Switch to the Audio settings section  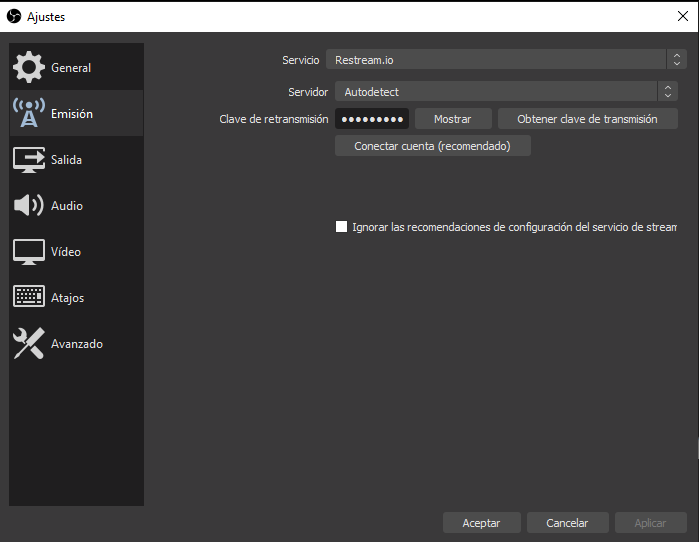point(76,205)
